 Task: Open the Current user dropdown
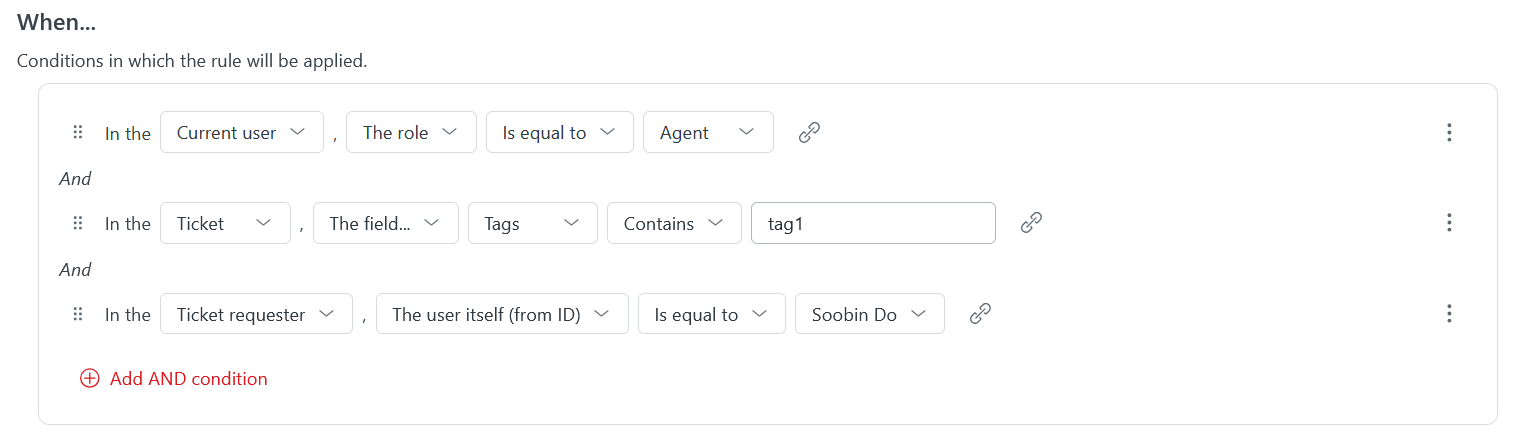[x=241, y=133]
